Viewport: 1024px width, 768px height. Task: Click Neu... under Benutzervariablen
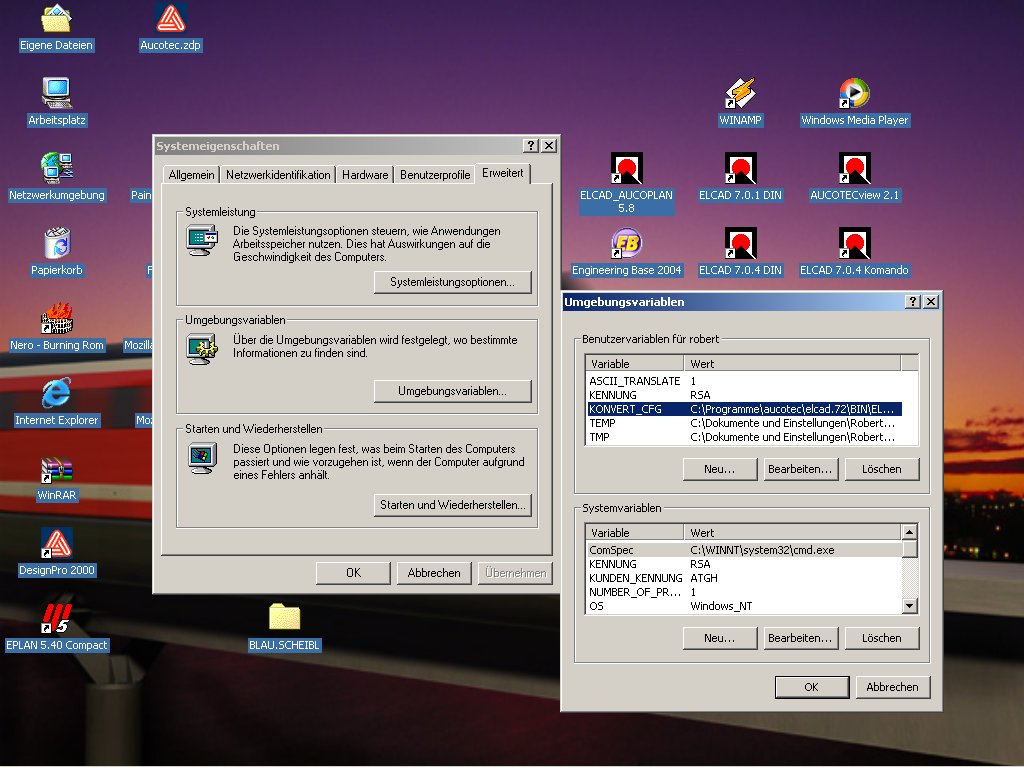click(720, 469)
